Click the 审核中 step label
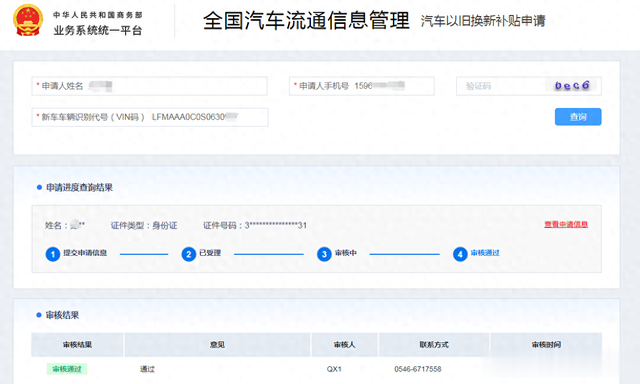The image size is (640, 384). [x=346, y=253]
